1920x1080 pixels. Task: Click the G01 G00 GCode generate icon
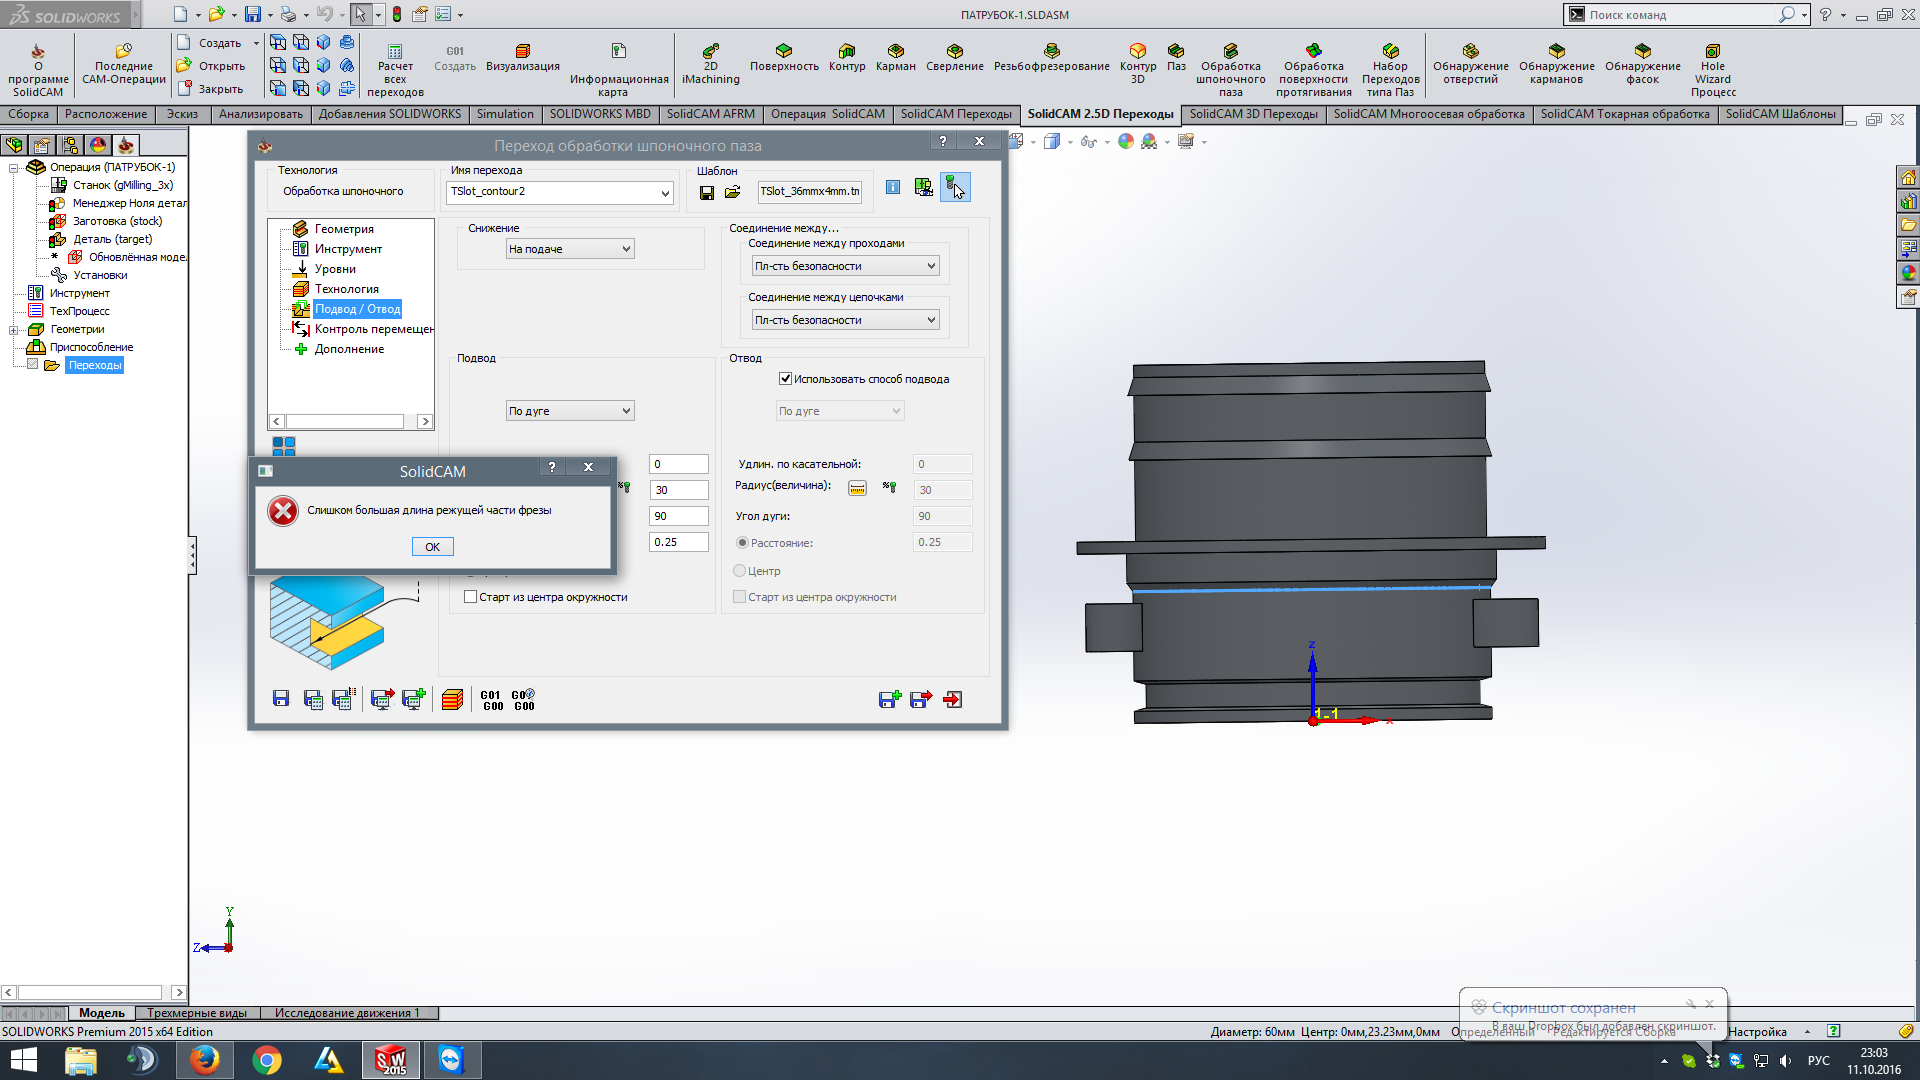[492, 700]
